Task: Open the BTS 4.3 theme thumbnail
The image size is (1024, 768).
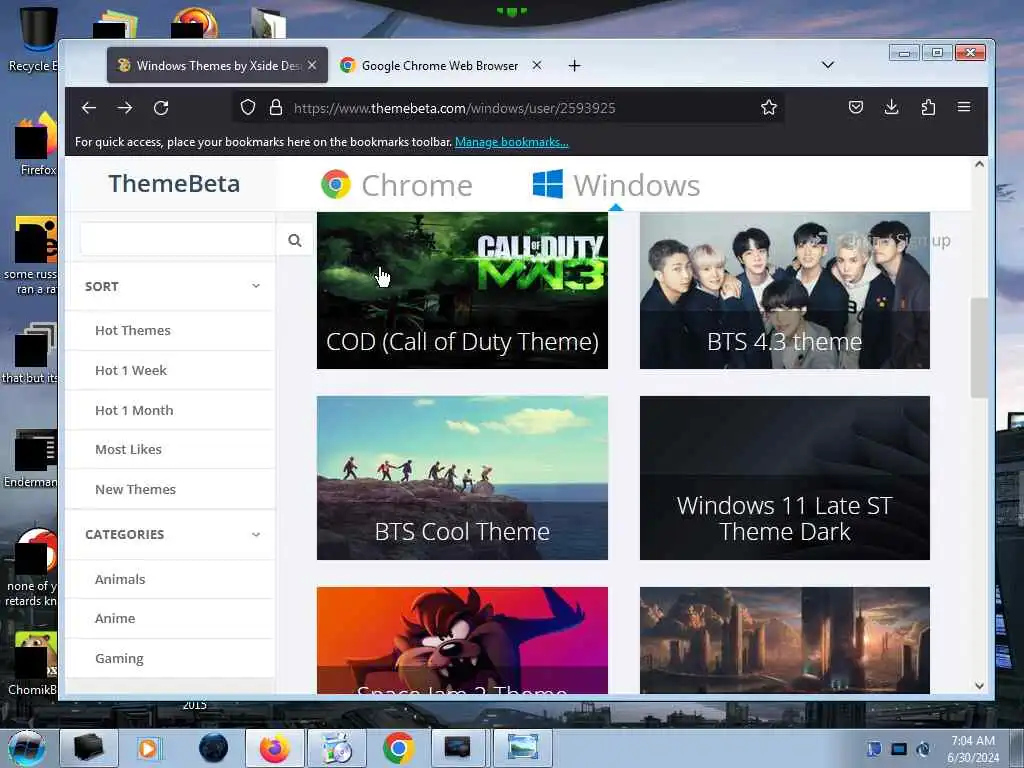Action: [x=784, y=291]
